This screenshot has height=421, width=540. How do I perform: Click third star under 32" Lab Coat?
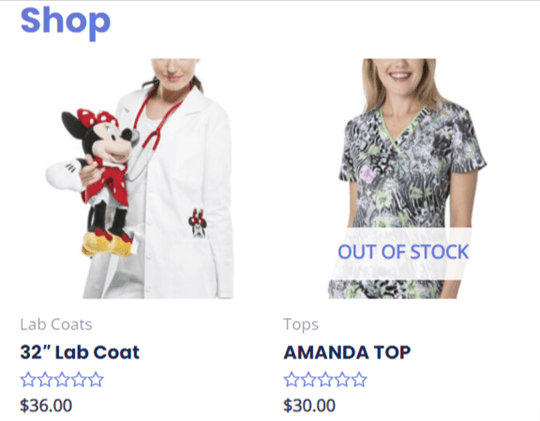[62, 379]
